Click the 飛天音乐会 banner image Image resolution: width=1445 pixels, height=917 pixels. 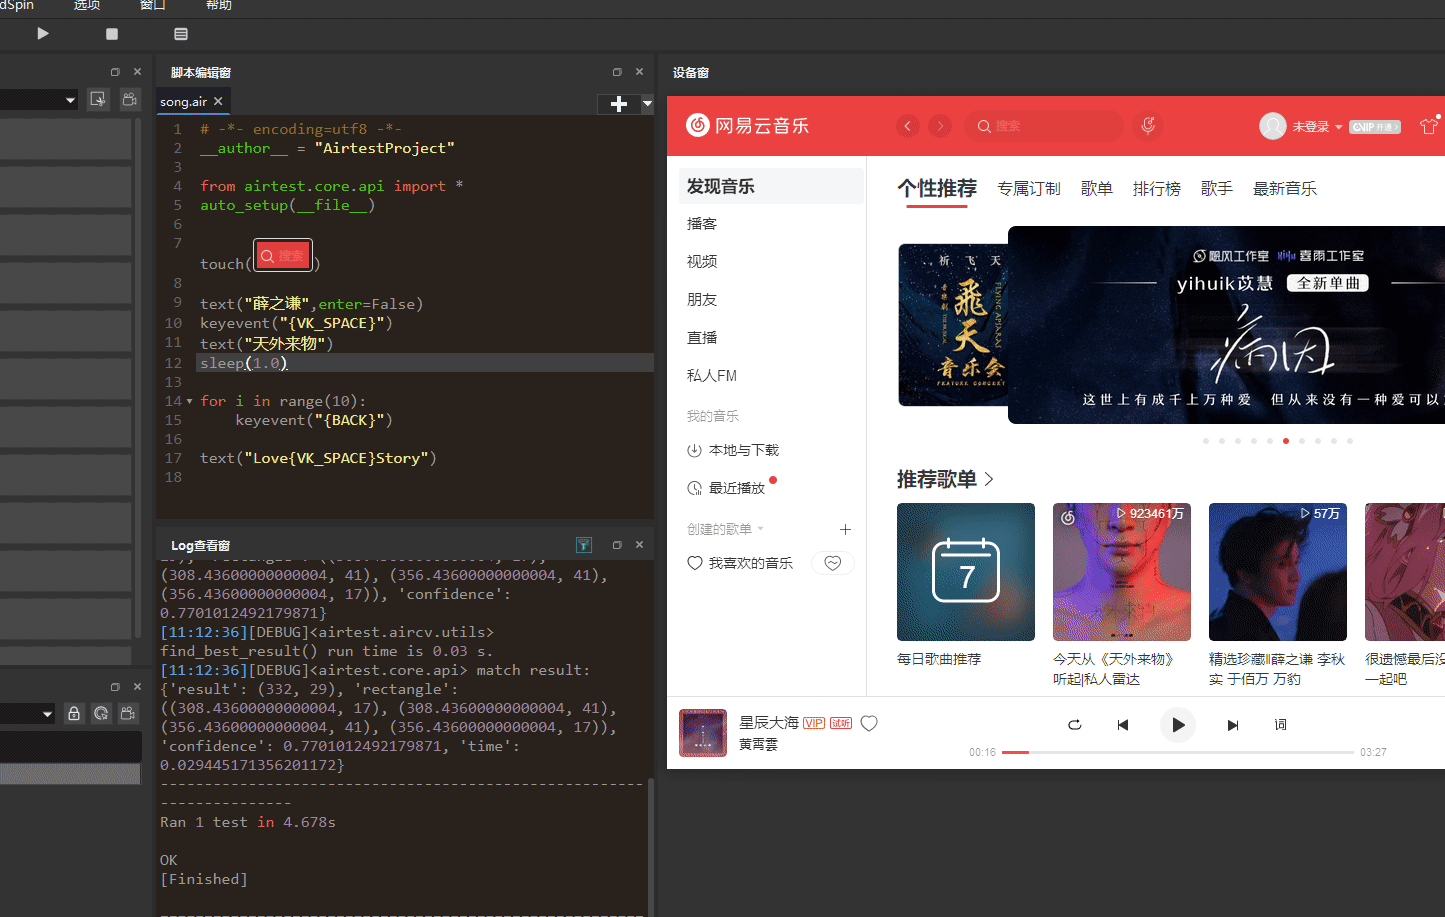pyautogui.click(x=953, y=325)
